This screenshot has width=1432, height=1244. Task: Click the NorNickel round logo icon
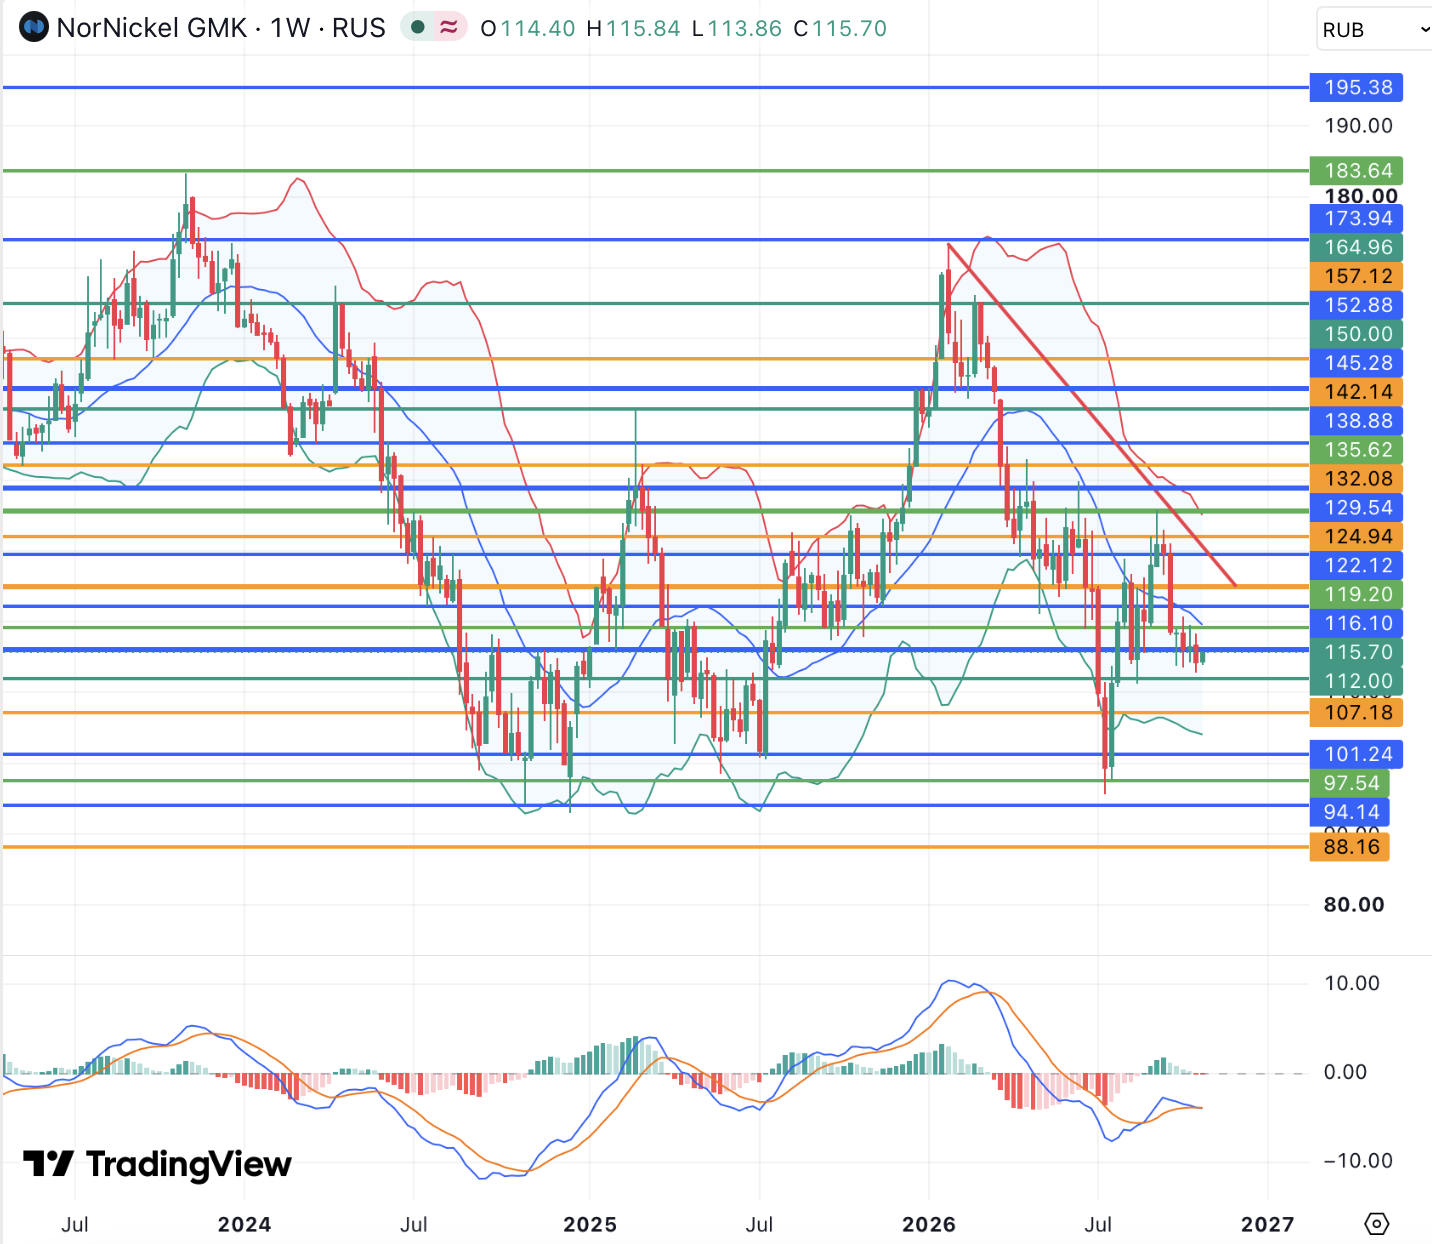[x=34, y=27]
